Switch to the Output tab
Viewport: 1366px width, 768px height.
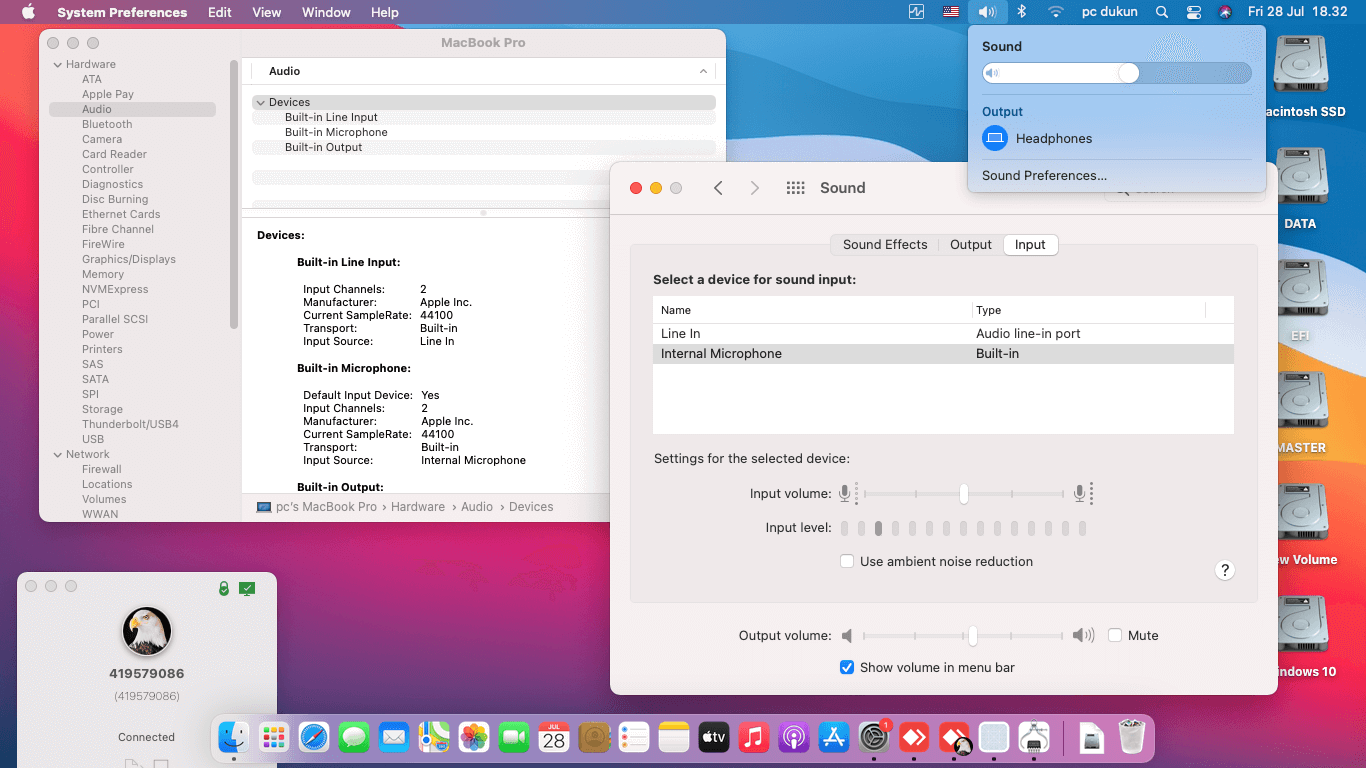[x=971, y=245]
